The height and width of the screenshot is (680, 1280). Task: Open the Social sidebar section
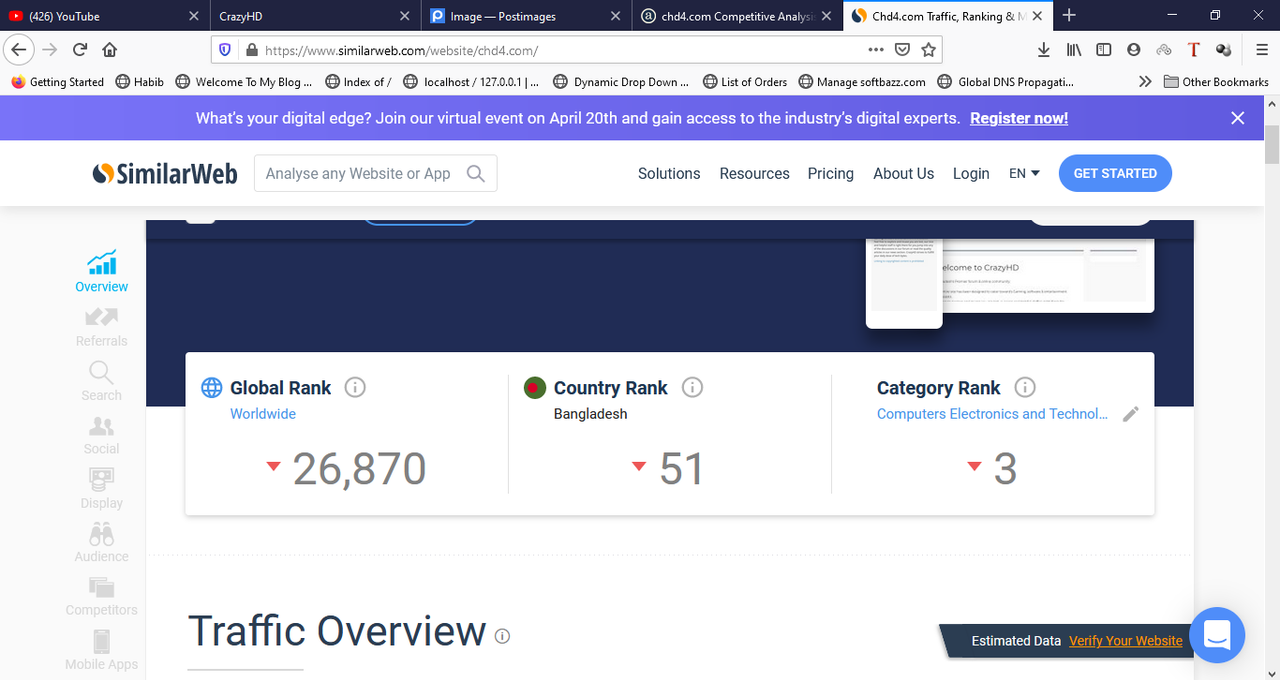tap(101, 435)
